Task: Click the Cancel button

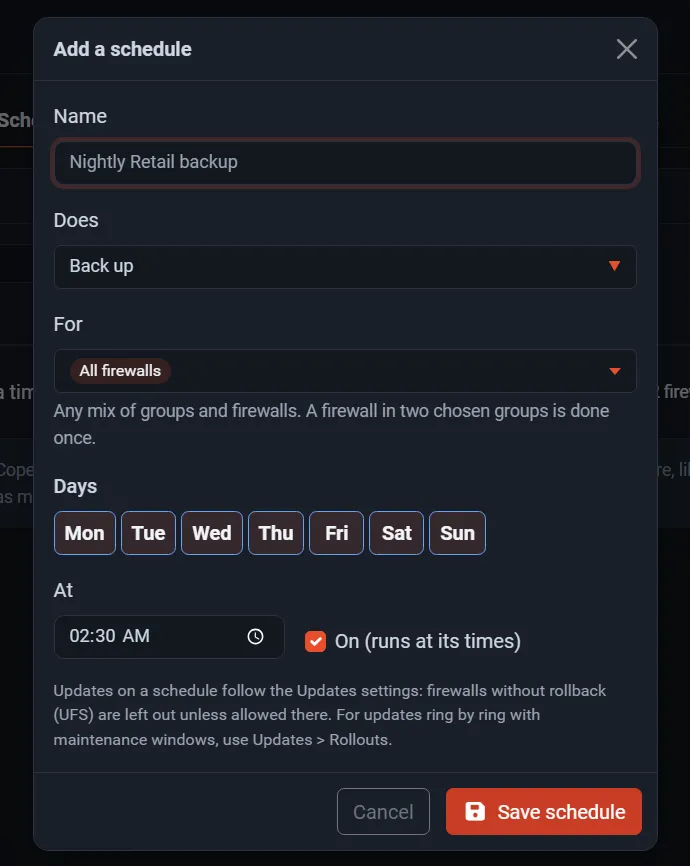Action: coord(383,811)
